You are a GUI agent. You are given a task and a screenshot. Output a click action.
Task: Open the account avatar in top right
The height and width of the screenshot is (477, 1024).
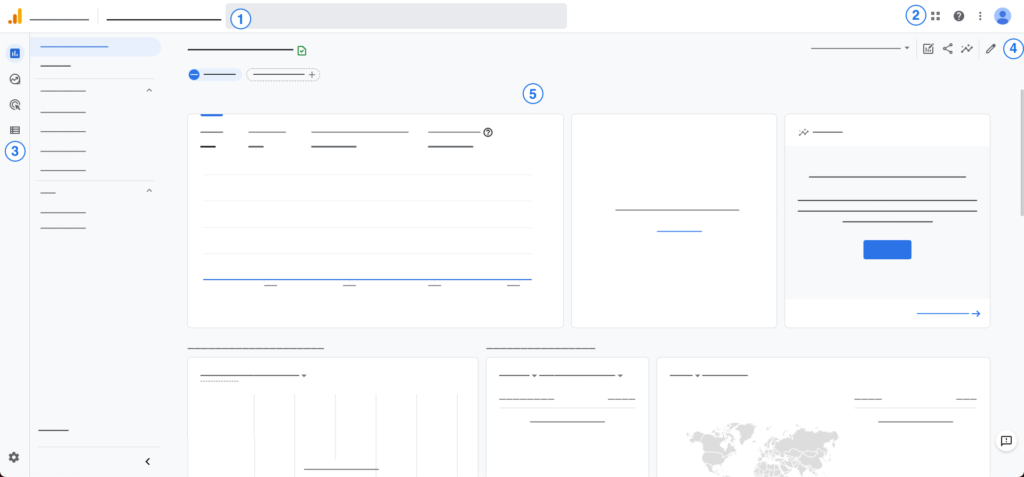pyautogui.click(x=1003, y=16)
